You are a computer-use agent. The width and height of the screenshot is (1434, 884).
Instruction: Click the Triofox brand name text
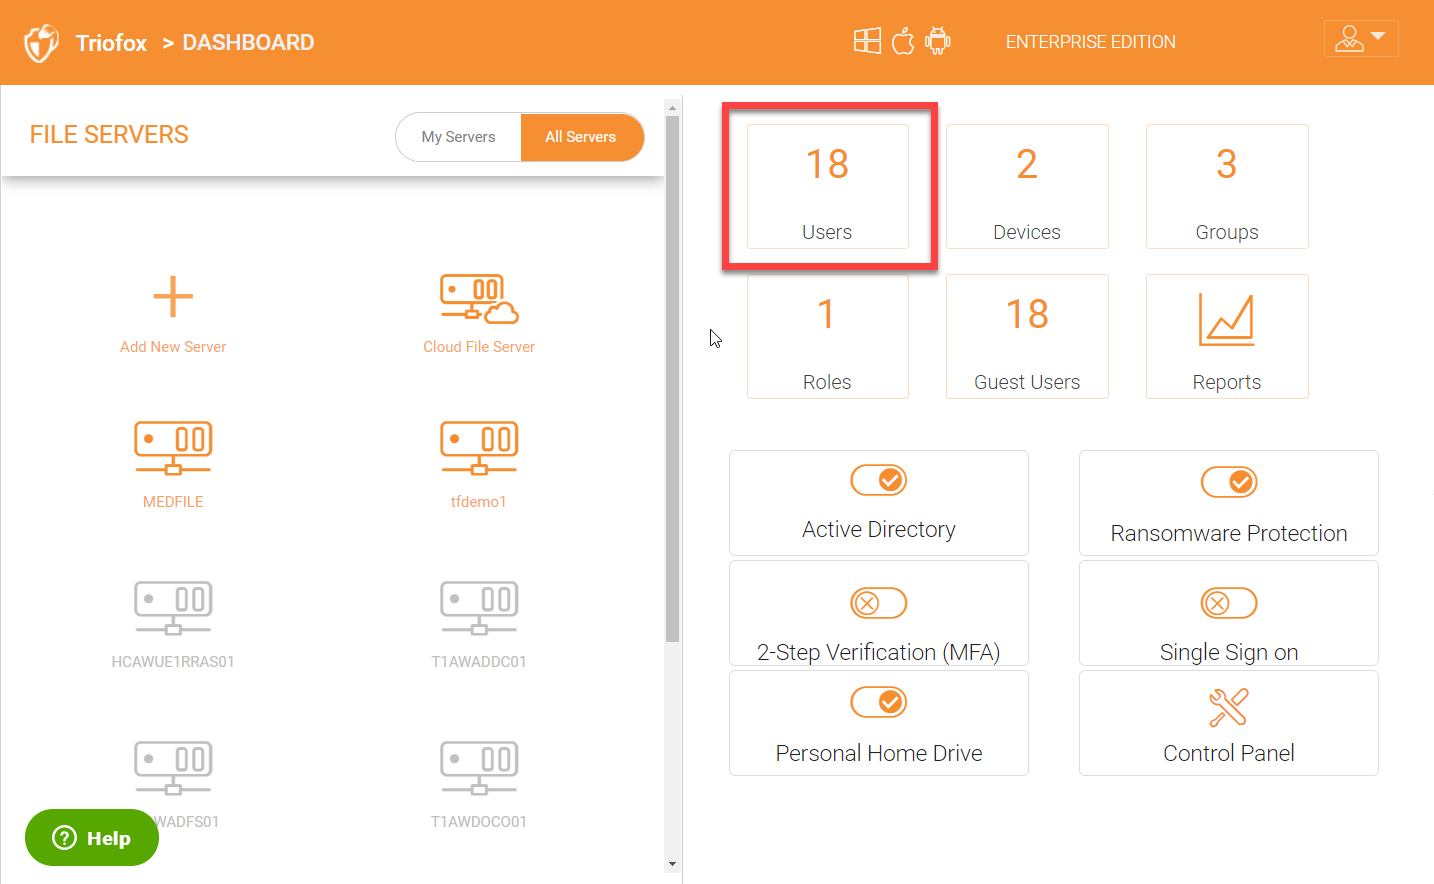tap(111, 43)
